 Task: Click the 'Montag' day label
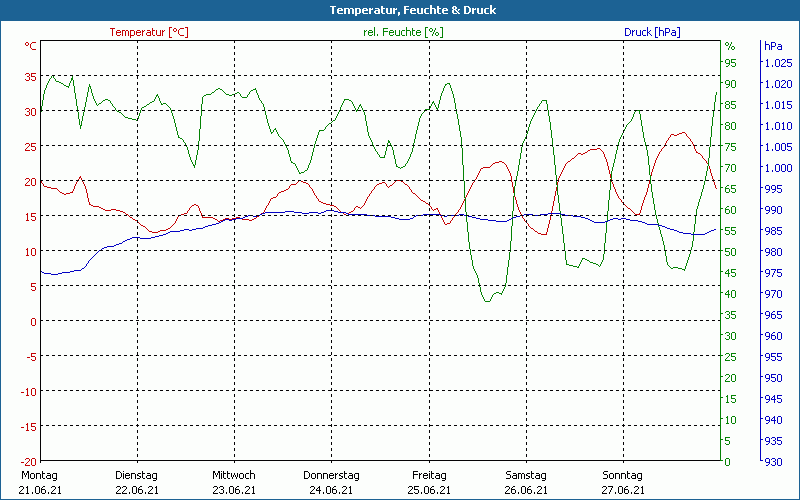pyautogui.click(x=39, y=475)
